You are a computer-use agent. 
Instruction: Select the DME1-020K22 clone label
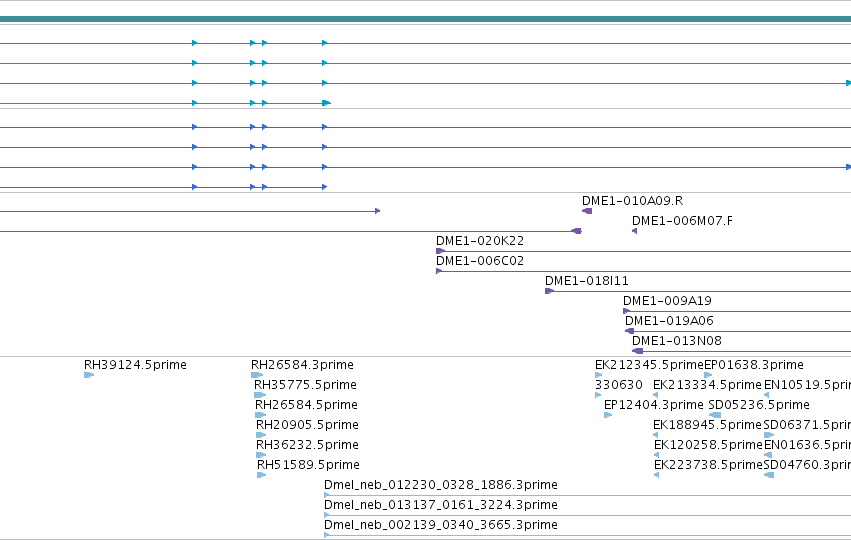coord(480,241)
